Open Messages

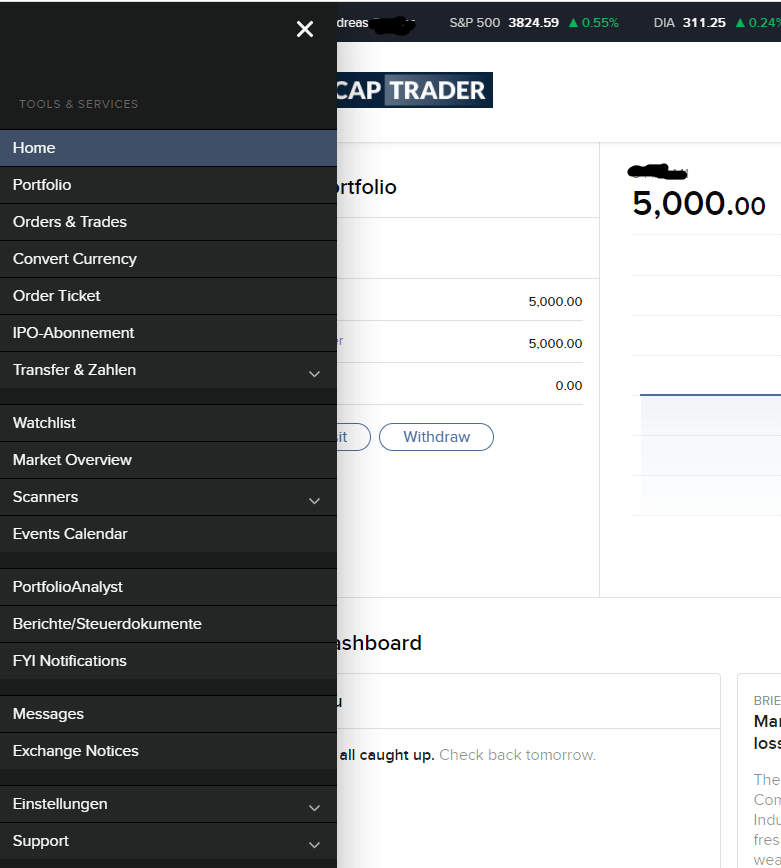[x=168, y=714]
